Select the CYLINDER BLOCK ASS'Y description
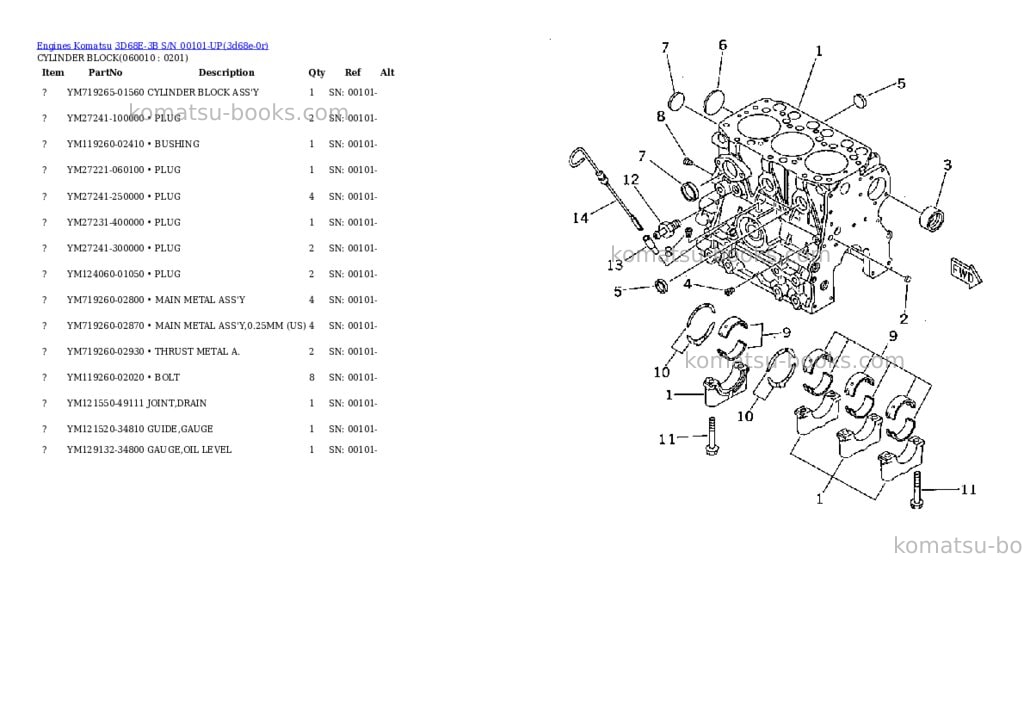This screenshot has height=725, width=1024. pos(203,93)
